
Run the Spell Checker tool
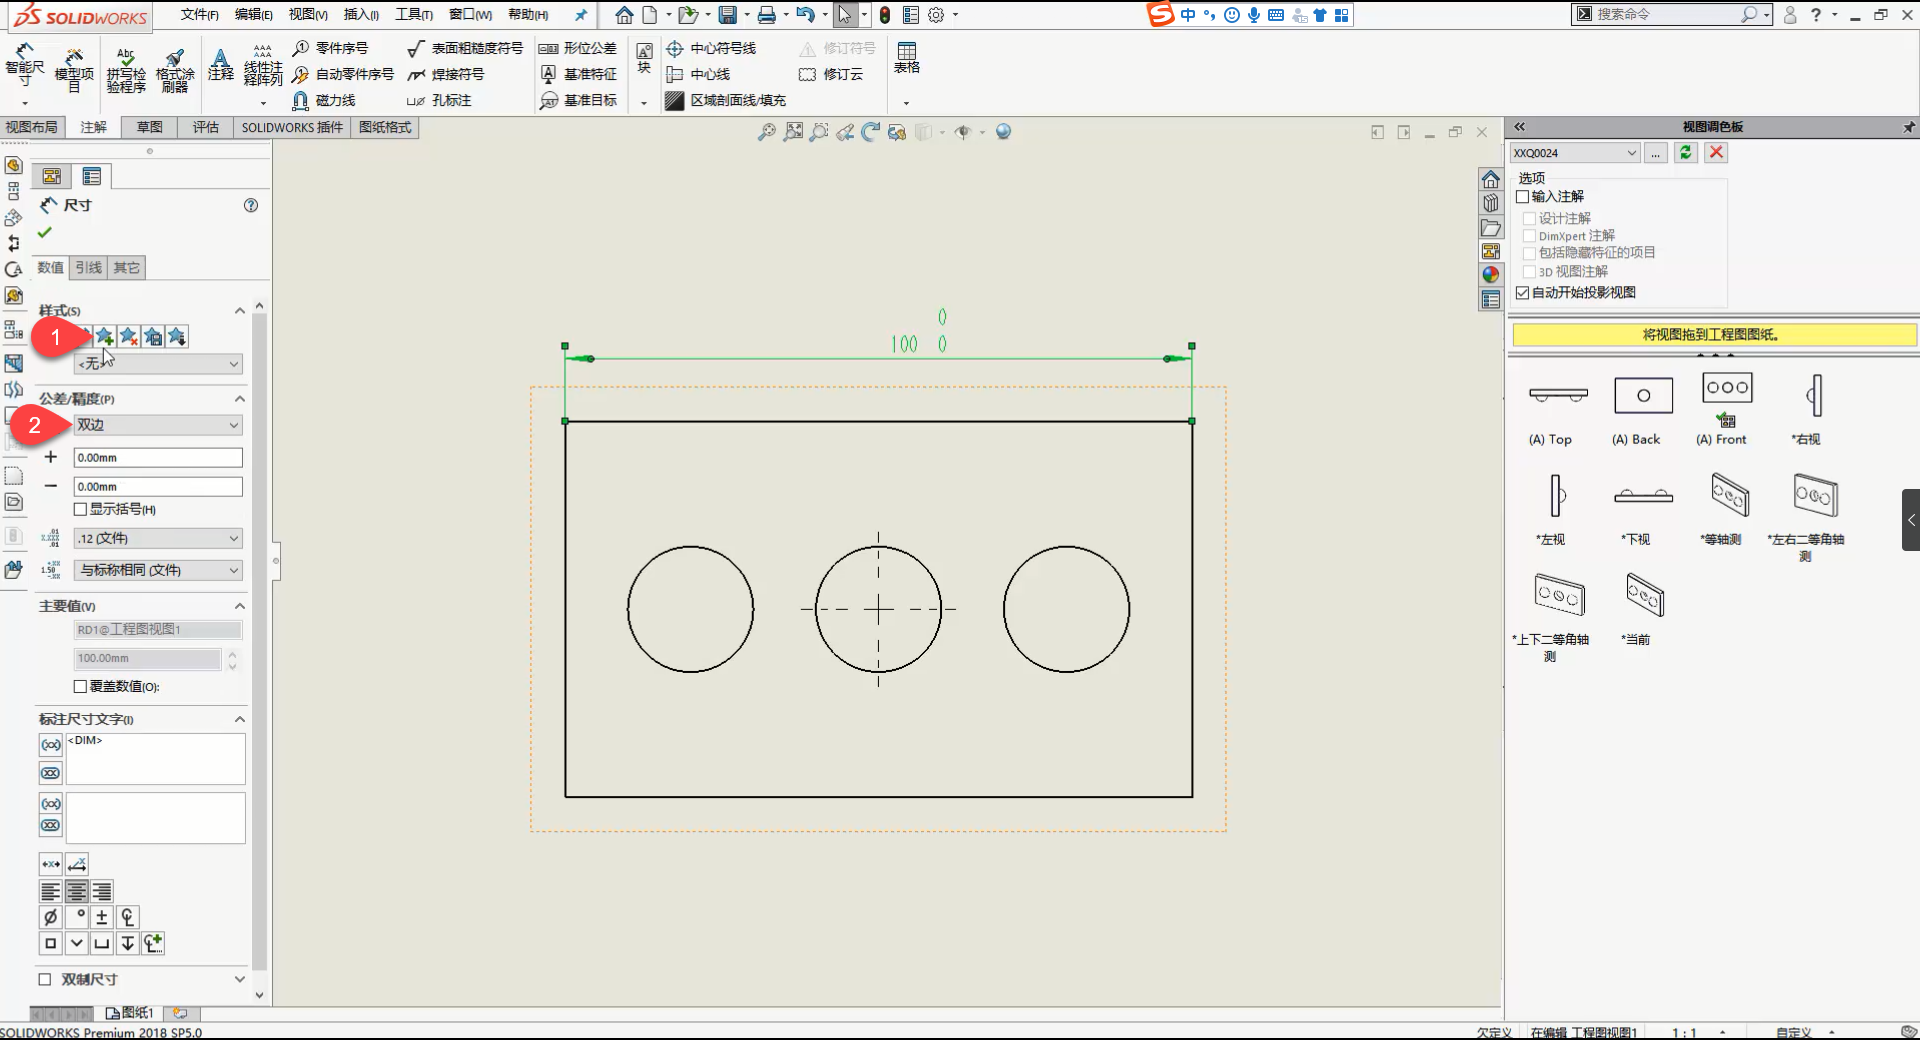[x=126, y=68]
